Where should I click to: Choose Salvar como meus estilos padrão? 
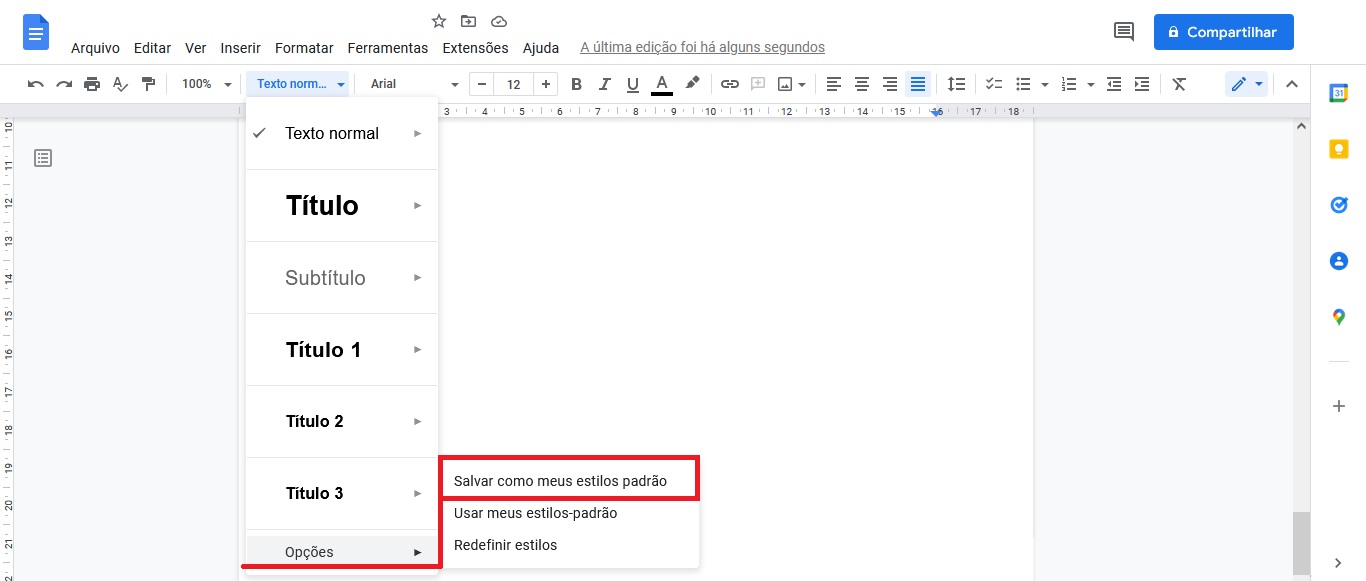tap(560, 481)
